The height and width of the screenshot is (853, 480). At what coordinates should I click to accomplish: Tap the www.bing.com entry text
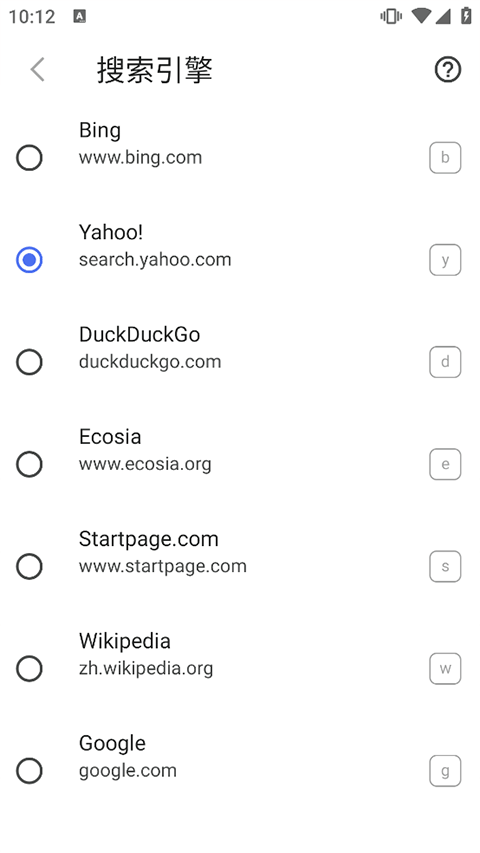coord(140,158)
